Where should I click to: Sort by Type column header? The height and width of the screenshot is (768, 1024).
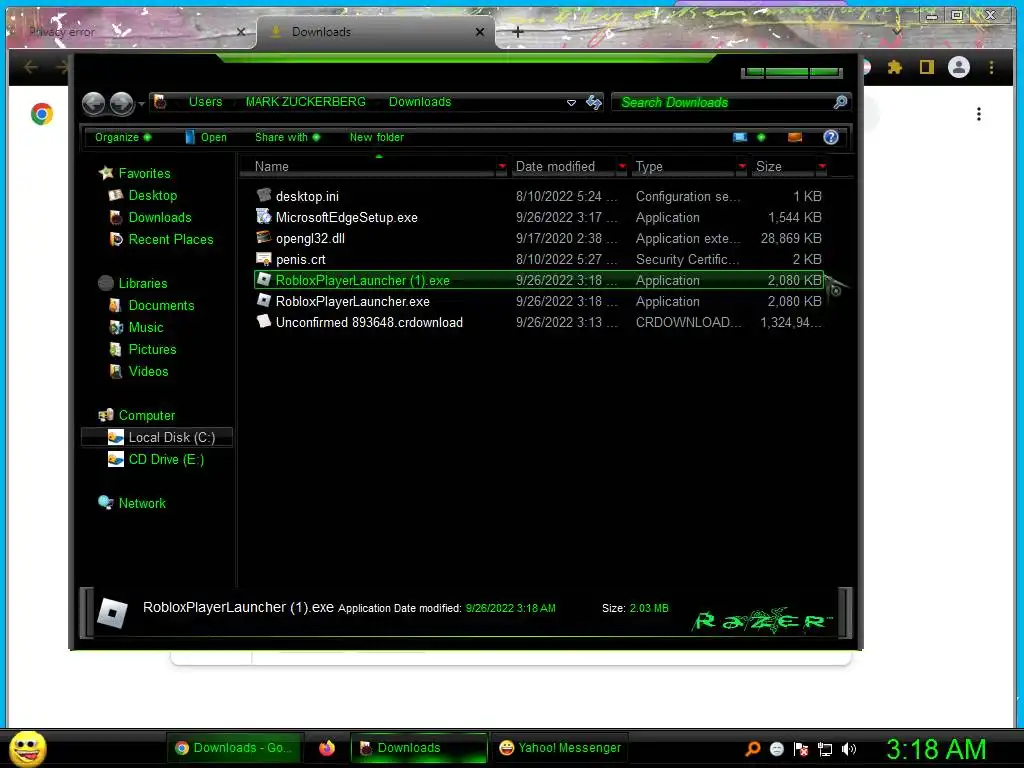(683, 167)
